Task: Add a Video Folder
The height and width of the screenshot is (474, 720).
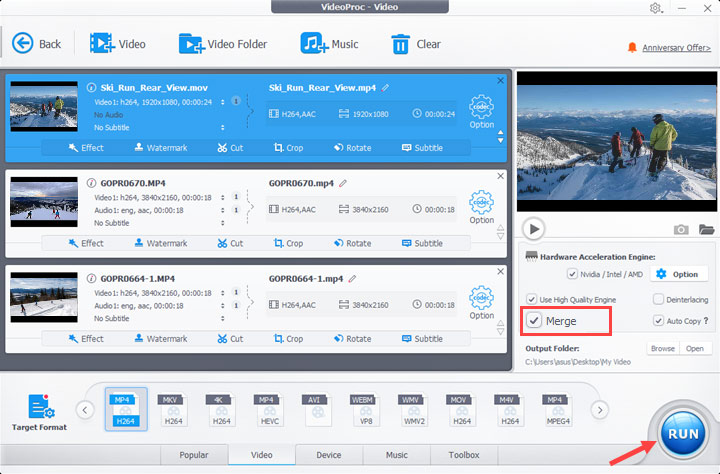Action: pos(223,44)
